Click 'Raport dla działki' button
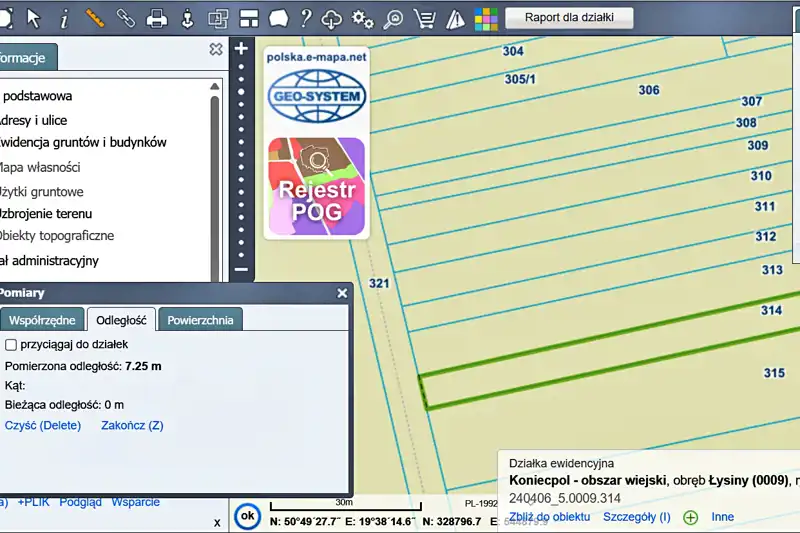Image resolution: width=800 pixels, height=533 pixels. [569, 17]
